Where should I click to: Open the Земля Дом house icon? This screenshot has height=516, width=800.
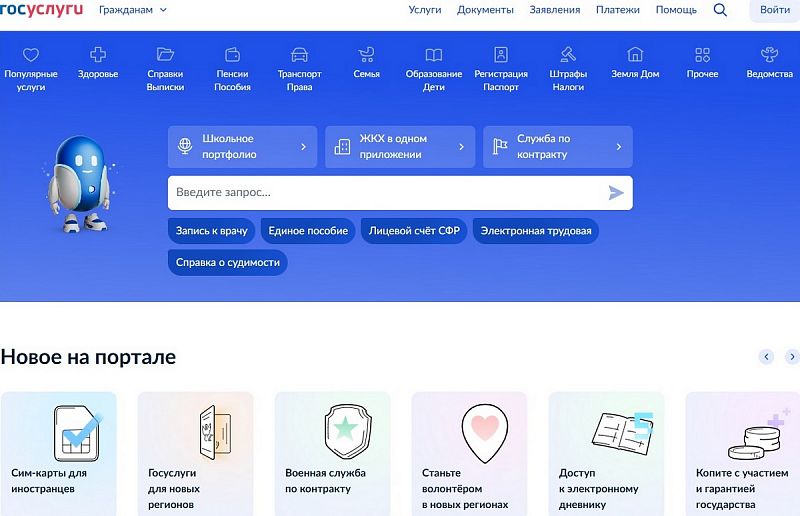635,54
